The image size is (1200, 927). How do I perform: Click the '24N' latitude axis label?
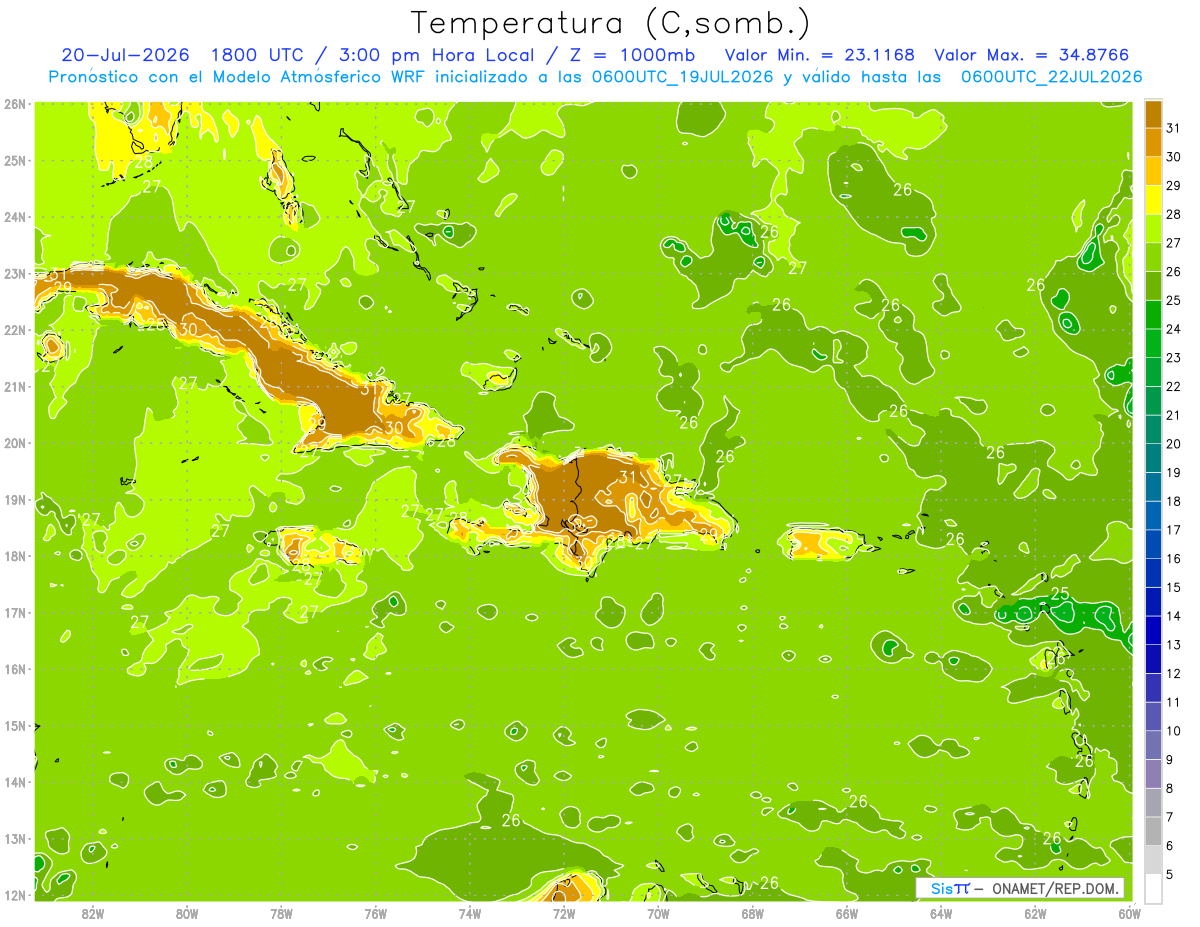(14, 217)
